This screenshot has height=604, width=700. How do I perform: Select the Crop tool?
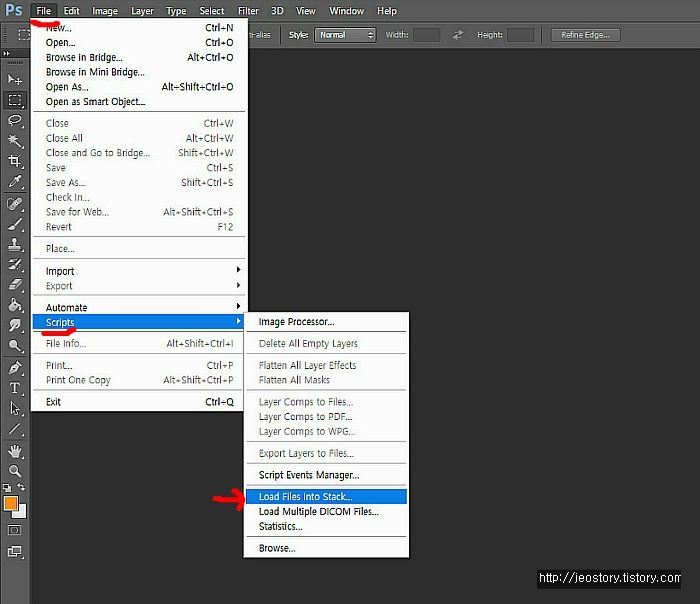[x=15, y=161]
